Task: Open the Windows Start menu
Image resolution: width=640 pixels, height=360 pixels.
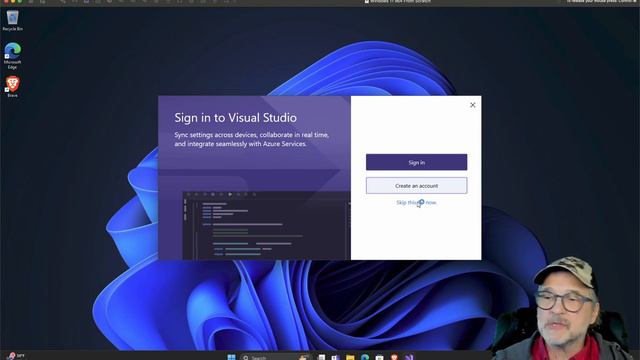Action: [x=231, y=357]
